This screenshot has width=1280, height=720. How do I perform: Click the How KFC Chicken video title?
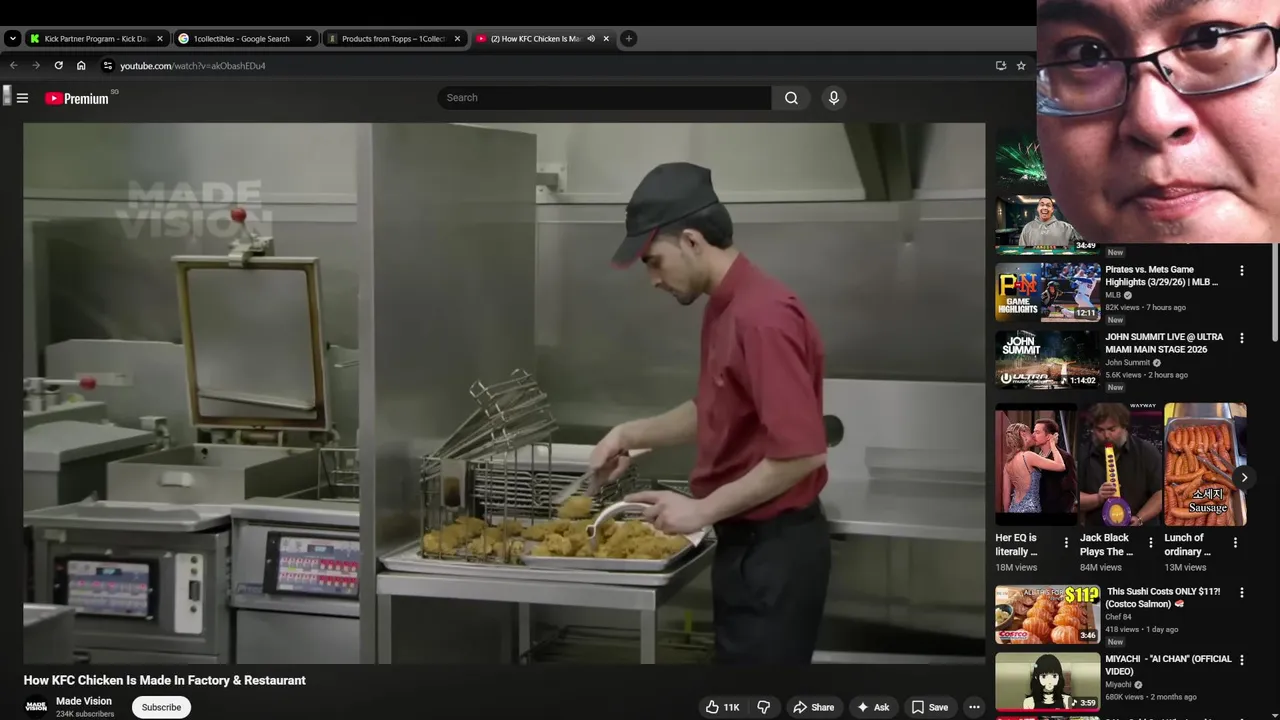(x=165, y=680)
